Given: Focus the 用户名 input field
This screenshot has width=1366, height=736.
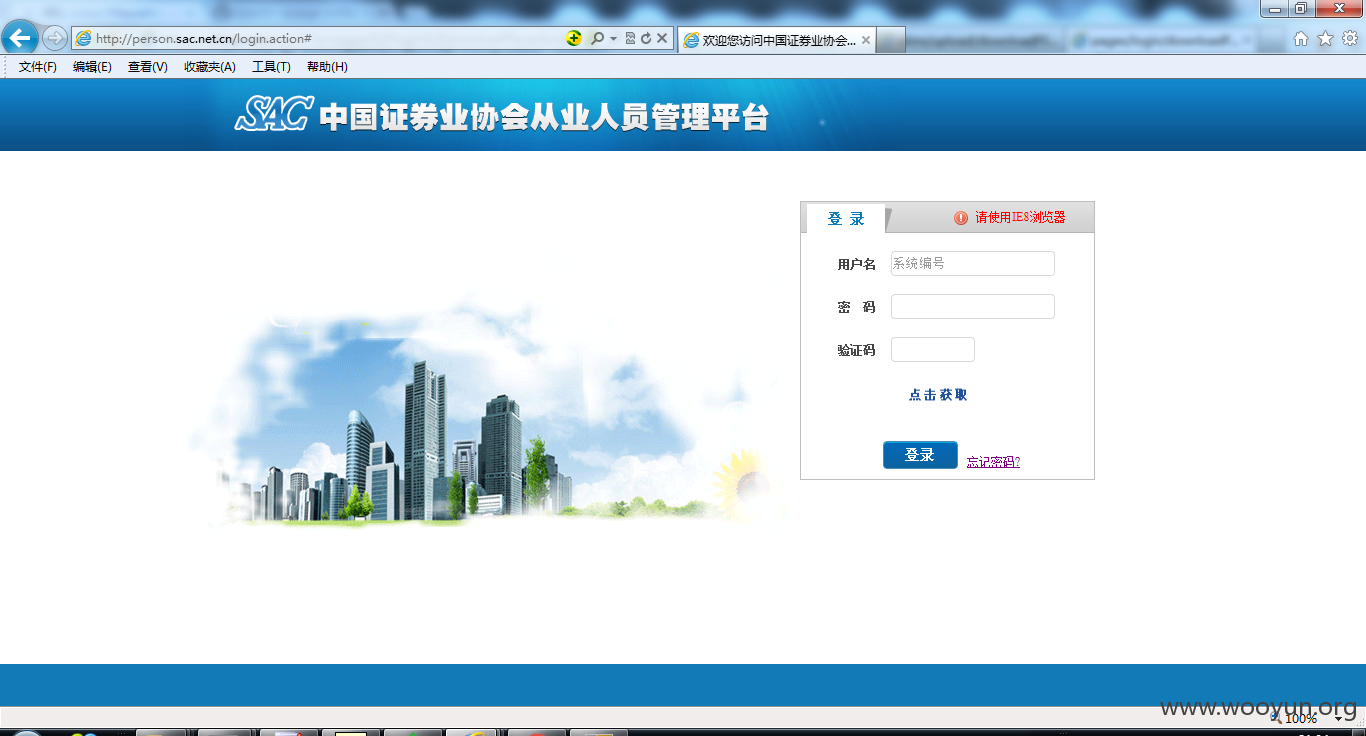Looking at the screenshot, I should pos(972,263).
